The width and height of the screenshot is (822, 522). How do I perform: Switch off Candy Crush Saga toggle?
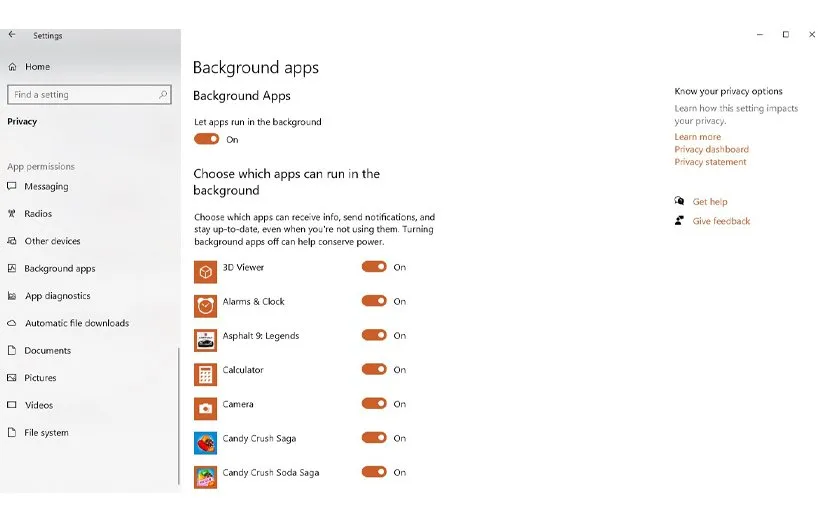click(374, 438)
